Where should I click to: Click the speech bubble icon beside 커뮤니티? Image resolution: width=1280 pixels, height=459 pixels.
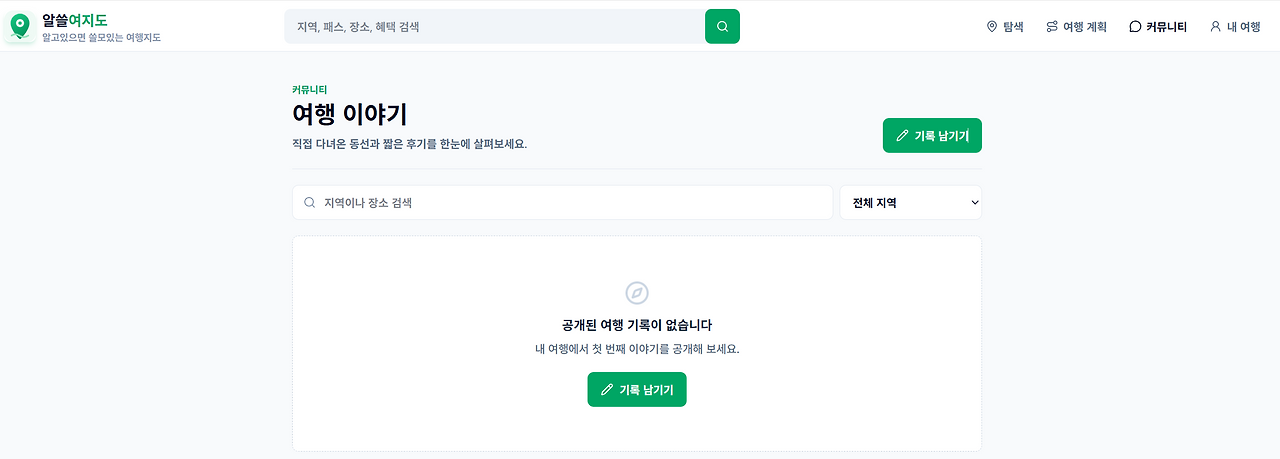point(1135,27)
